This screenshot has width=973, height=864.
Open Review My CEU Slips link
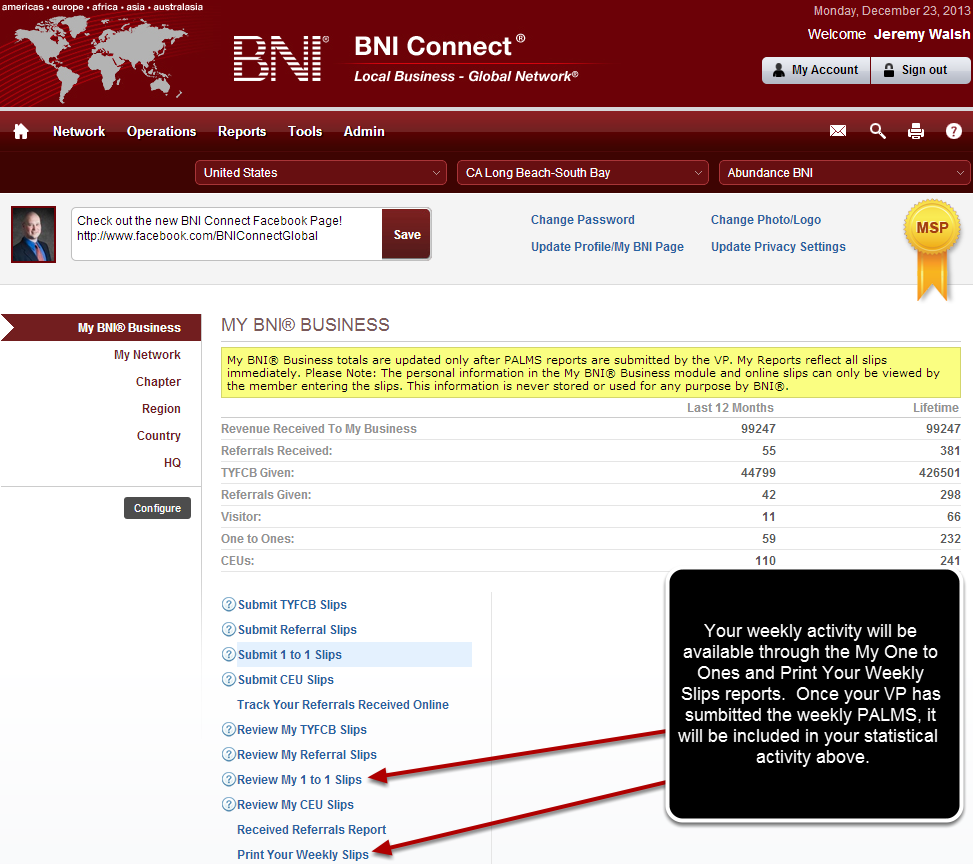click(x=295, y=805)
